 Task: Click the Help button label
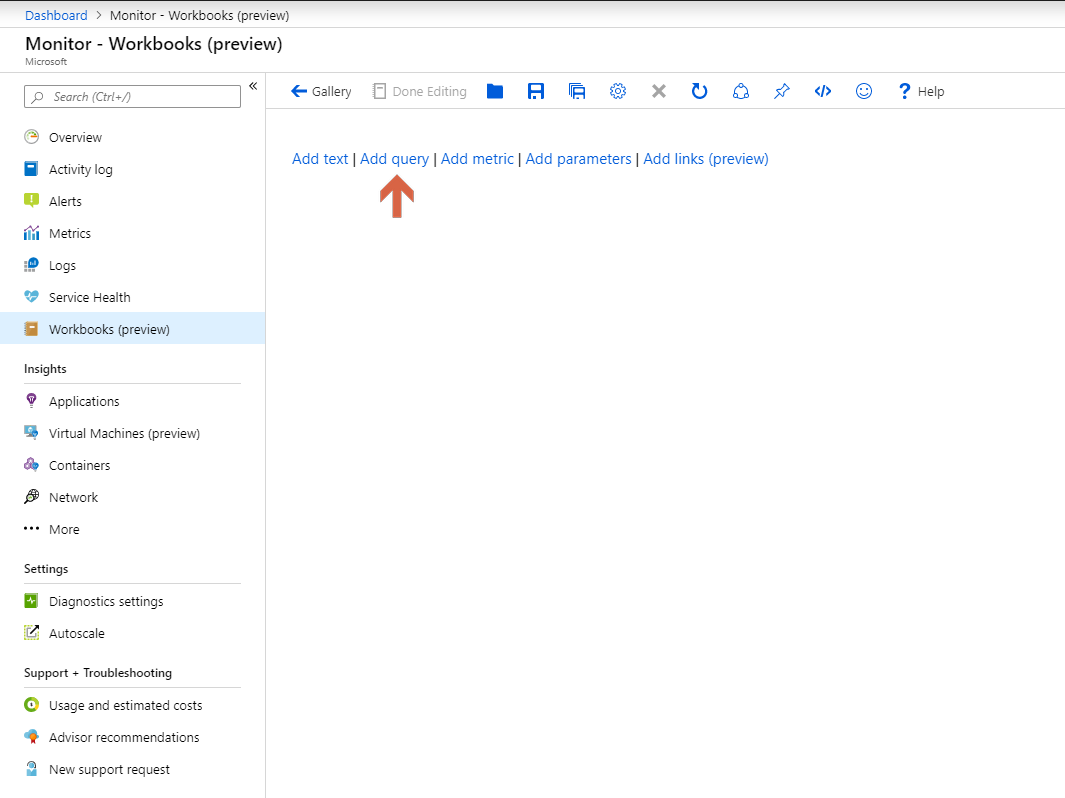(931, 92)
